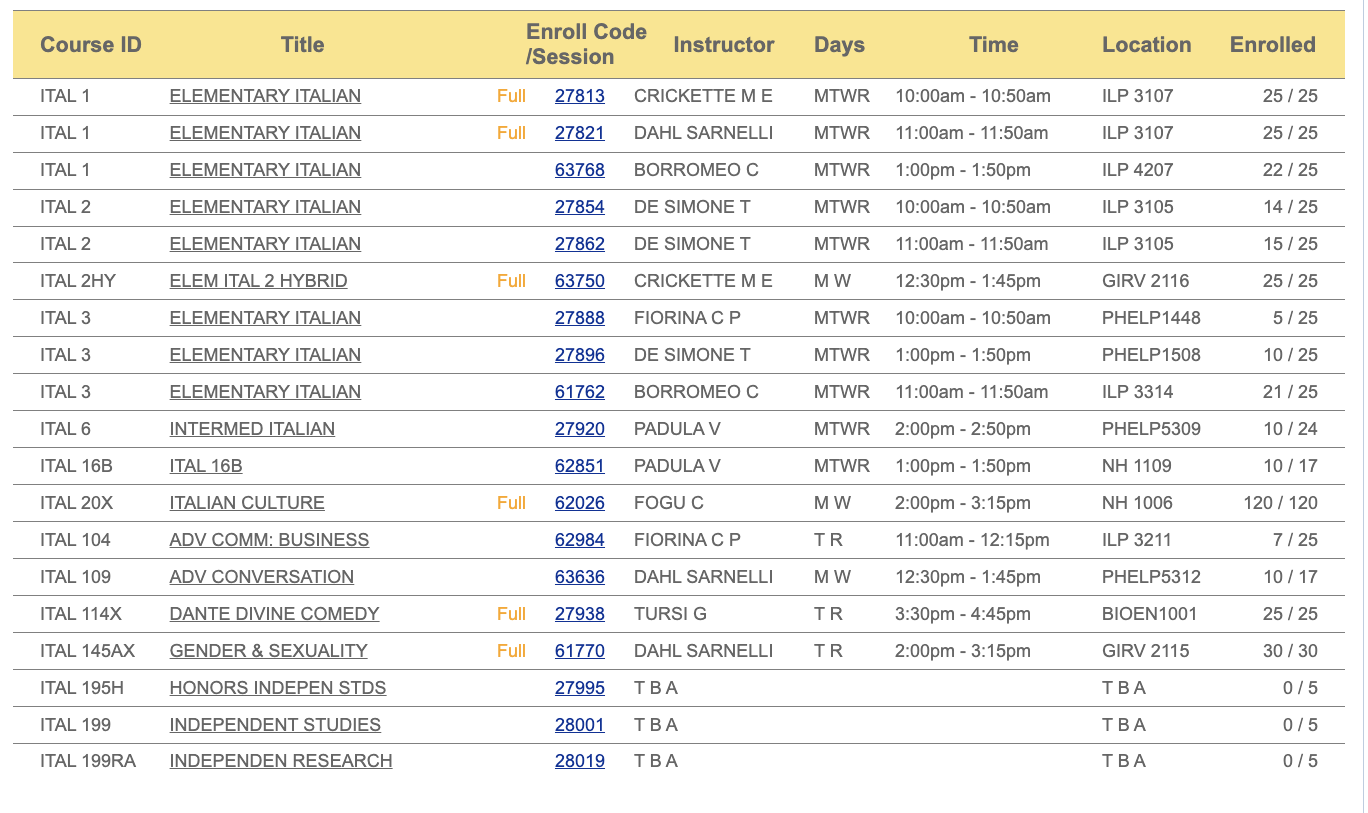The height and width of the screenshot is (813, 1368).
Task: Select the Course ID column header
Action: [x=91, y=45]
